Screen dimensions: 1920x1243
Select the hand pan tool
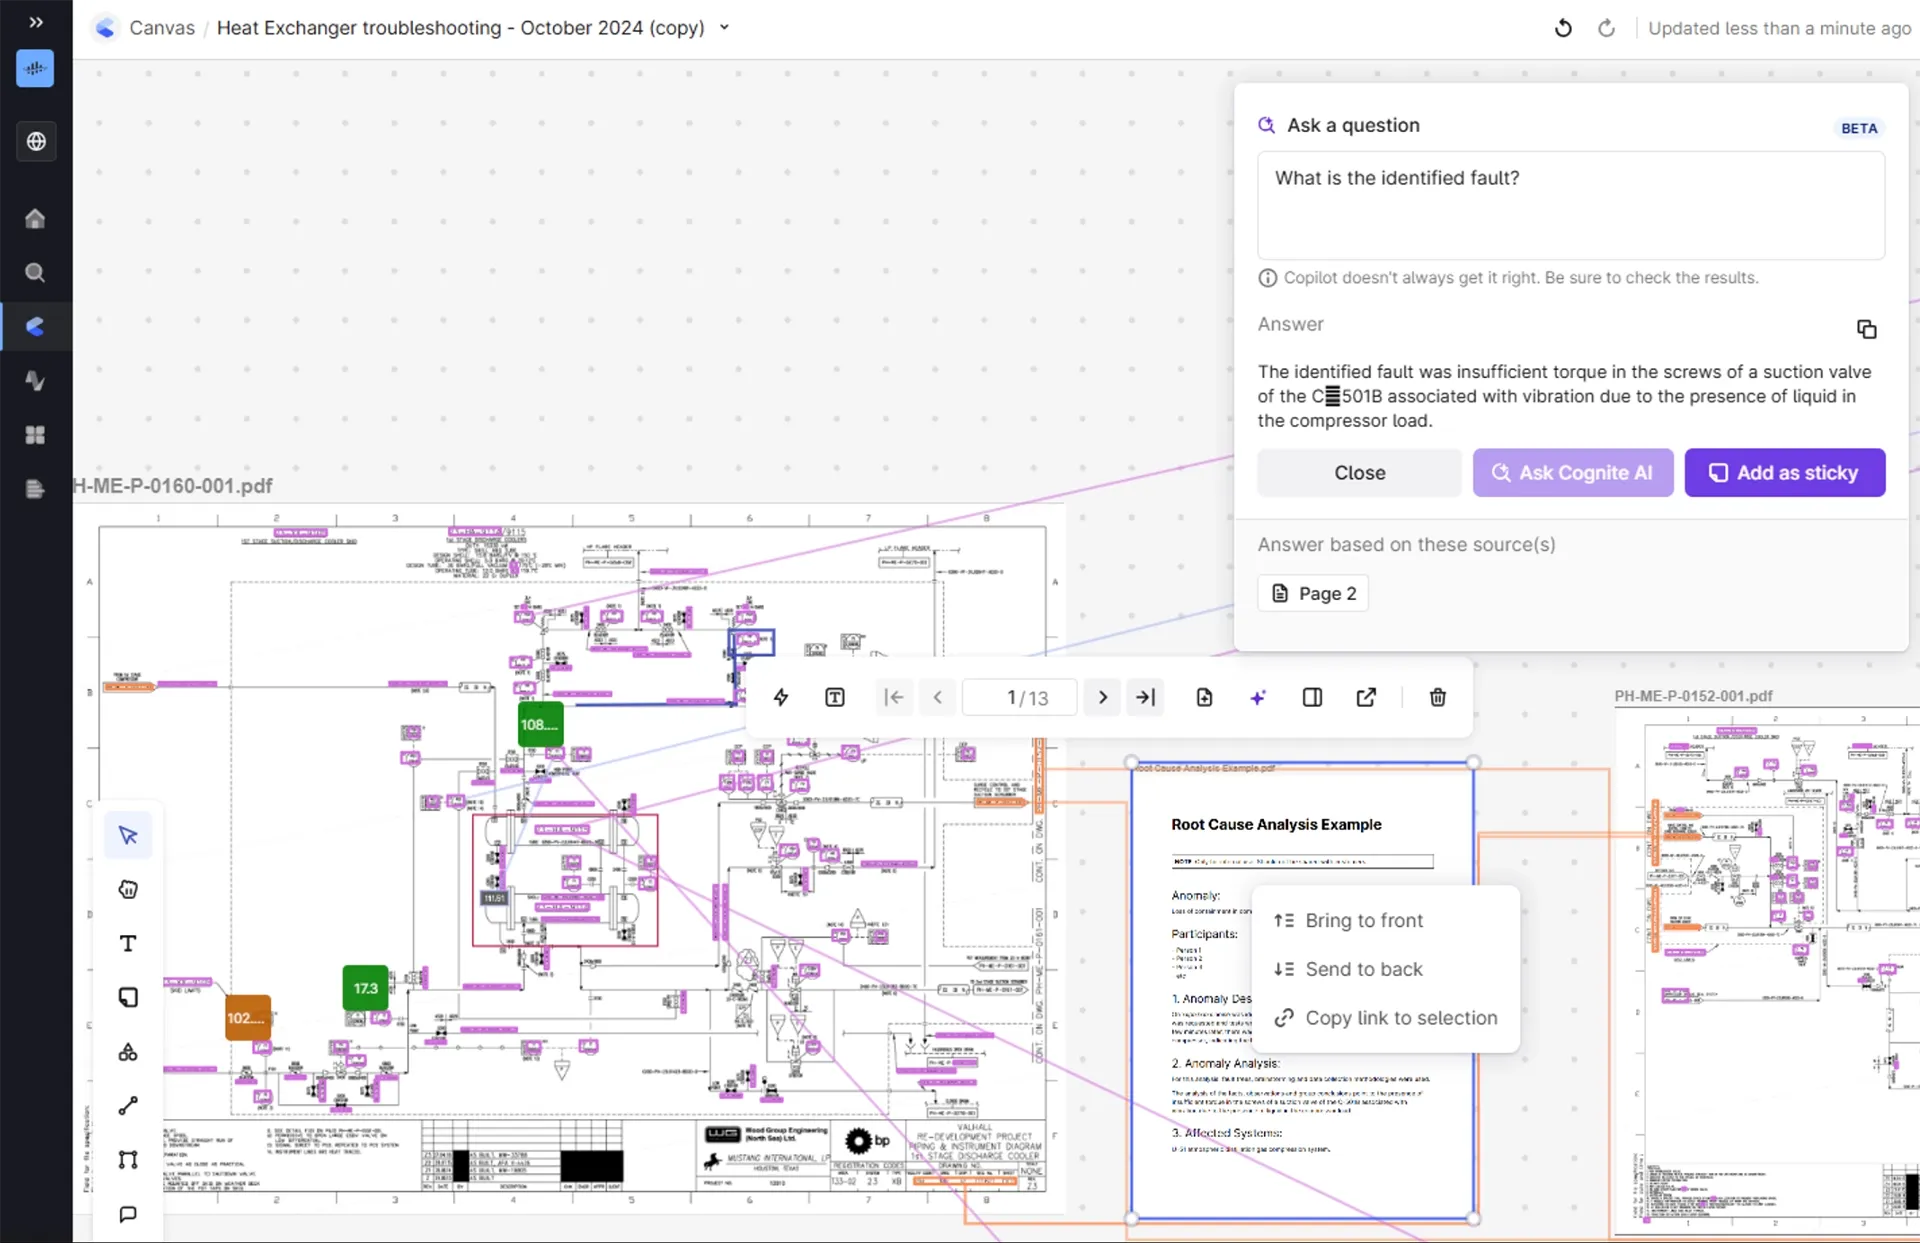click(128, 890)
